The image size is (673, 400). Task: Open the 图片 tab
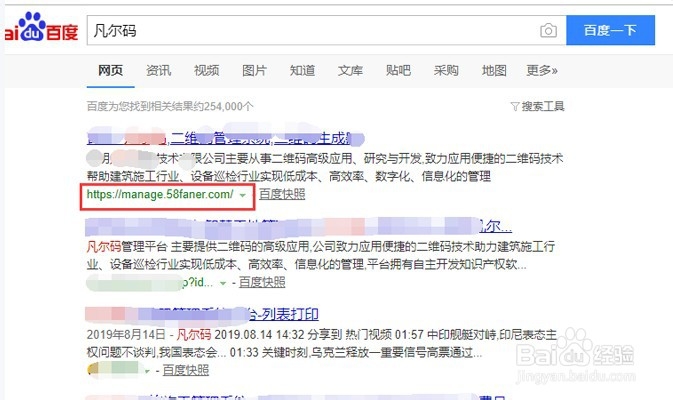pyautogui.click(x=255, y=70)
